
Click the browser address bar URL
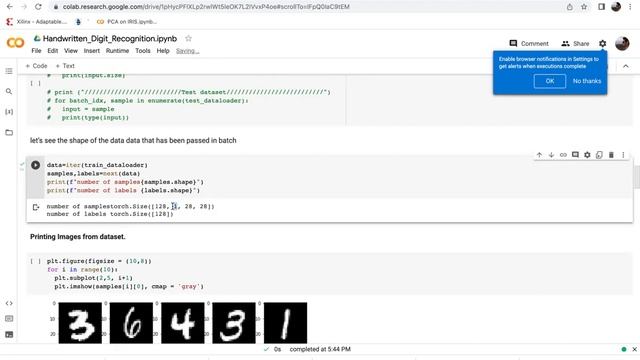tap(206, 7)
